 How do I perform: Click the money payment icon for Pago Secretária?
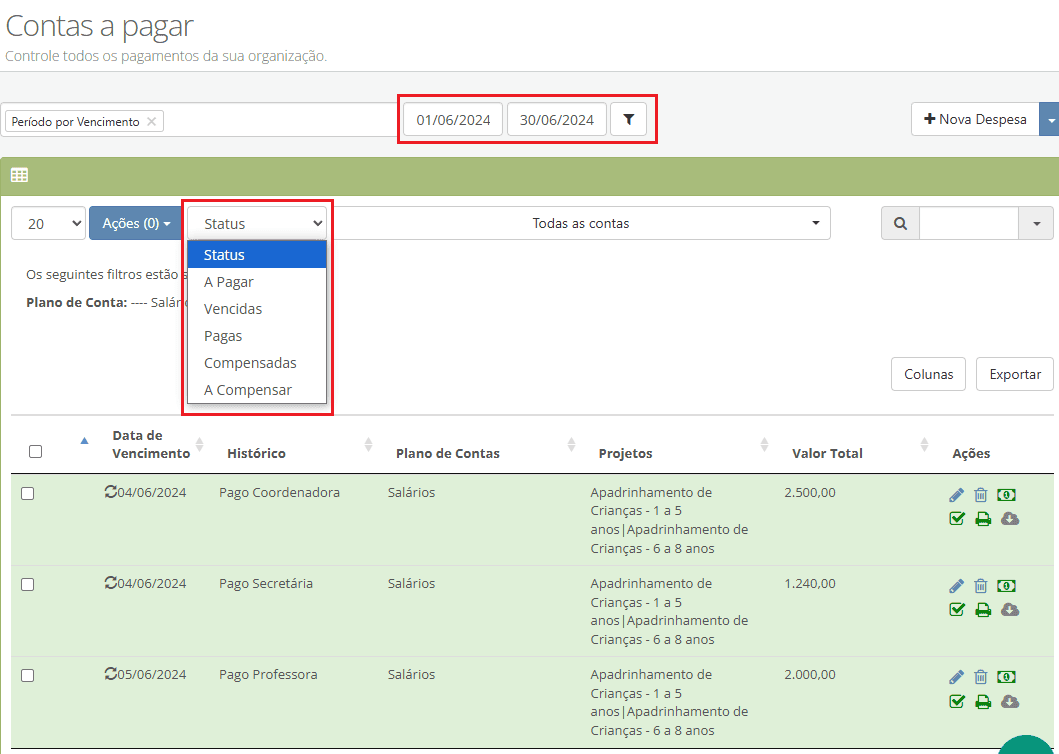click(x=1006, y=586)
